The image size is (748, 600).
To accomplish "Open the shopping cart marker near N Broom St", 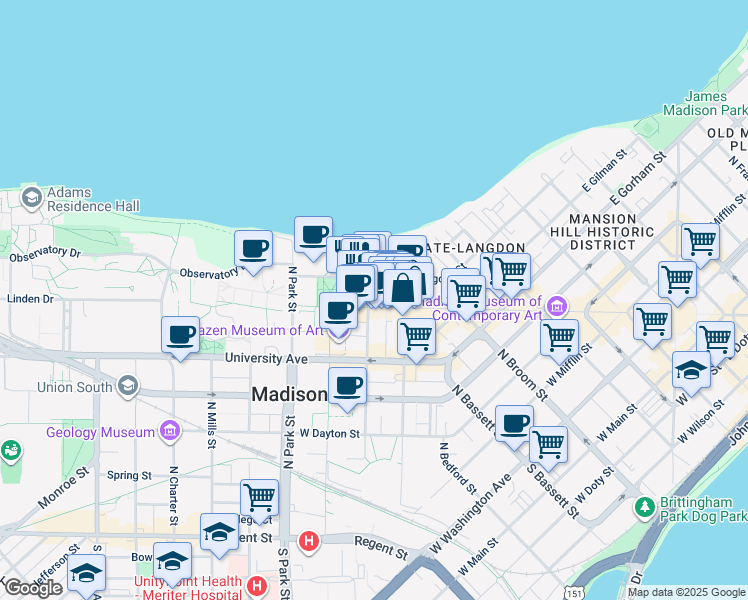I will (x=559, y=337).
